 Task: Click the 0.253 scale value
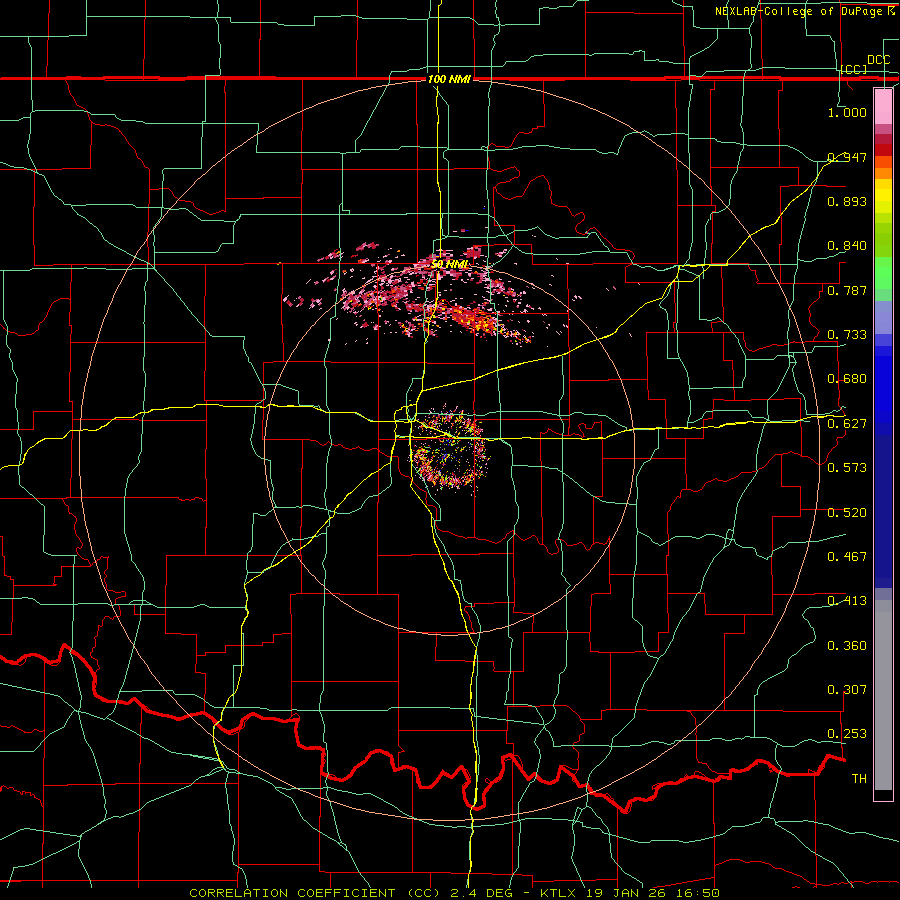click(x=847, y=734)
